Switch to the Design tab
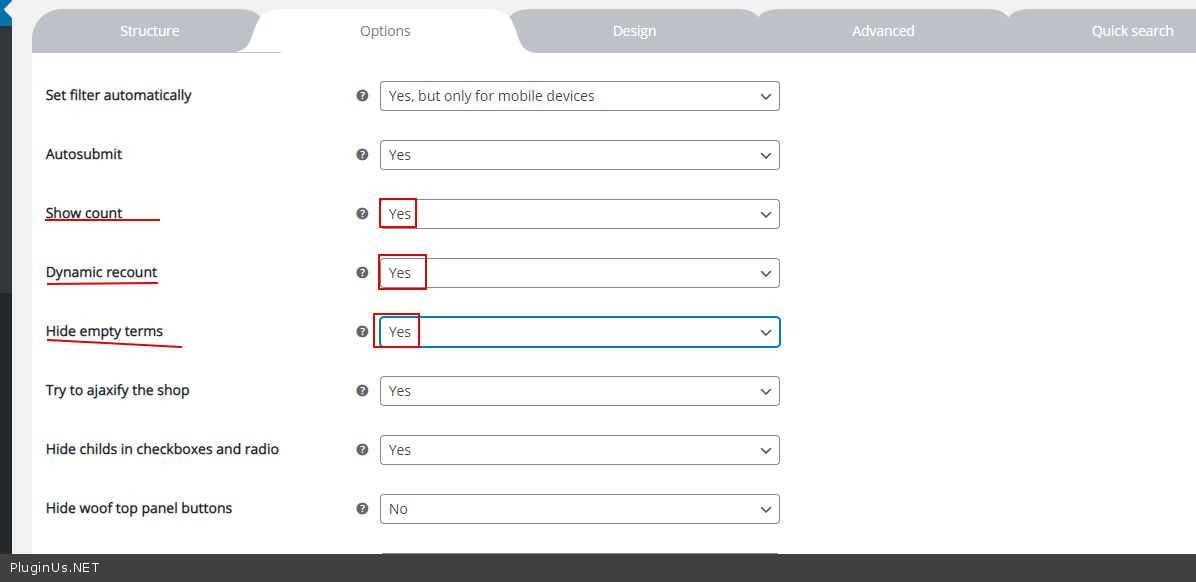 [634, 31]
